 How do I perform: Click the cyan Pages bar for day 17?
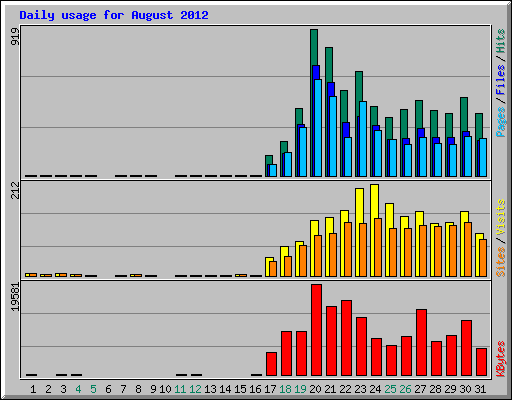(x=273, y=170)
